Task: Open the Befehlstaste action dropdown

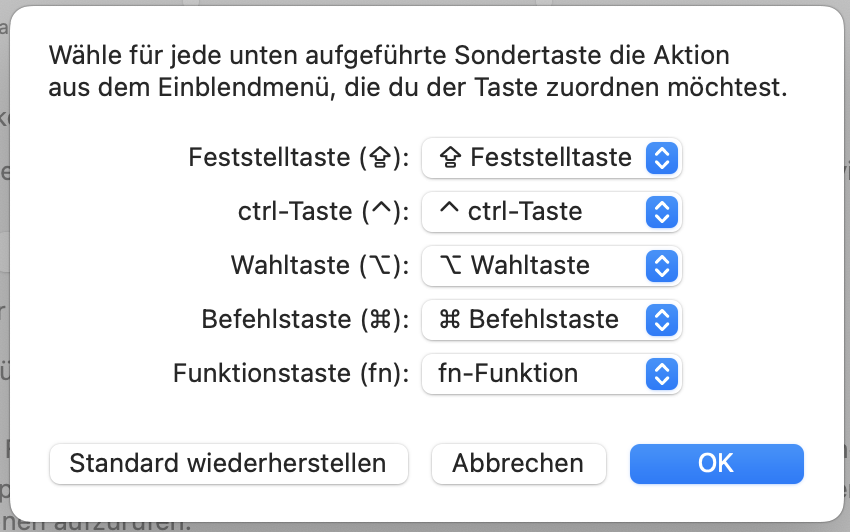Action: [x=551, y=319]
